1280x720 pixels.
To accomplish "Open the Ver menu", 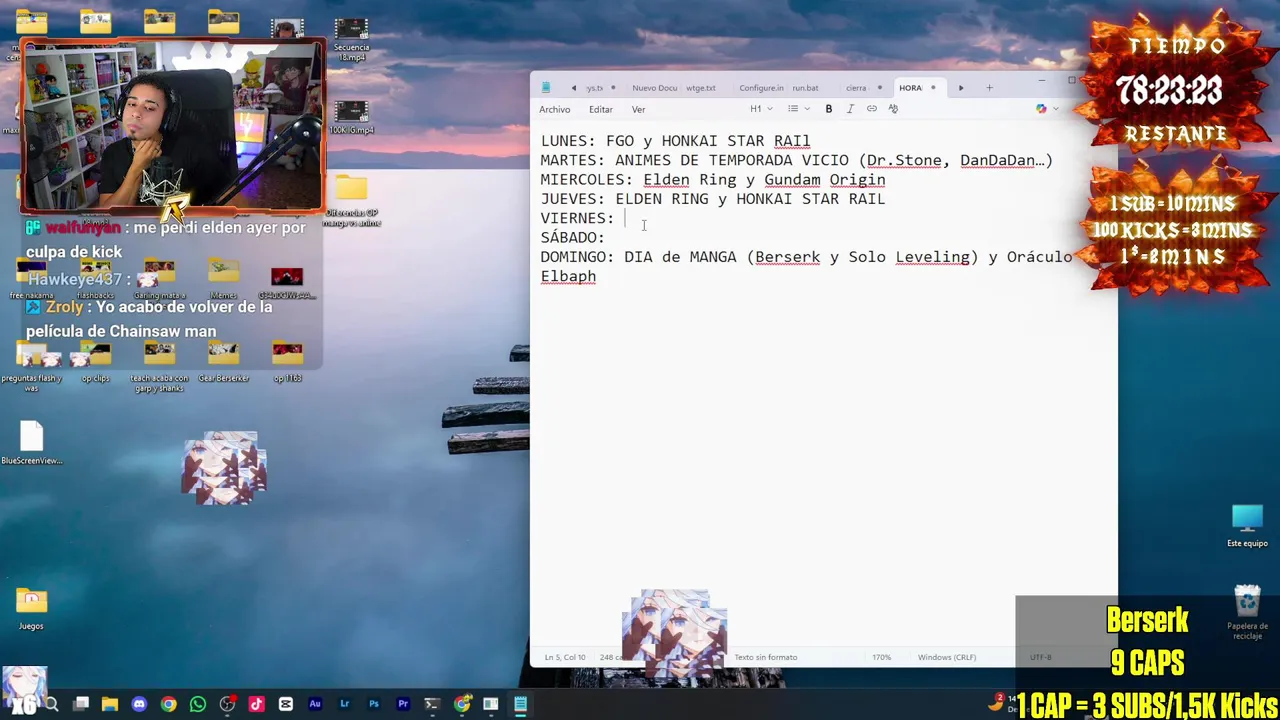I will pos(638,109).
